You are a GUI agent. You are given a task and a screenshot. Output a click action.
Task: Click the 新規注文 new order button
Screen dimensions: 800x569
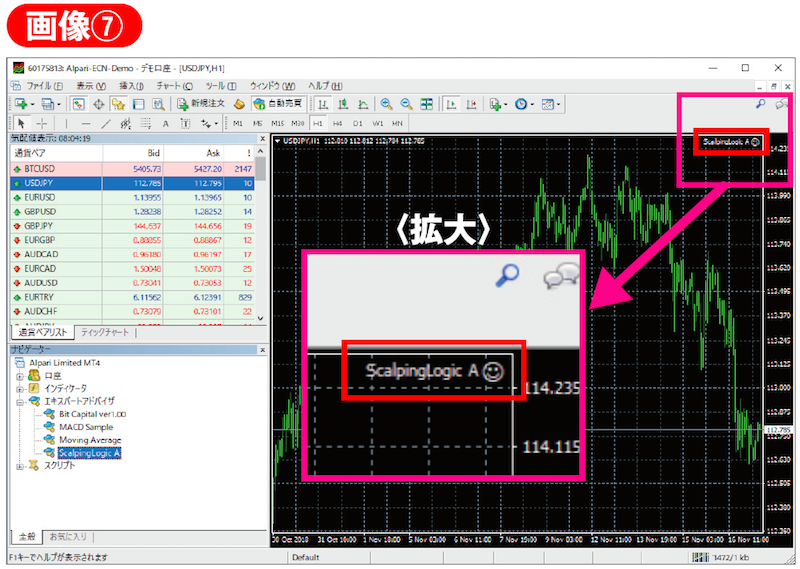click(x=201, y=104)
